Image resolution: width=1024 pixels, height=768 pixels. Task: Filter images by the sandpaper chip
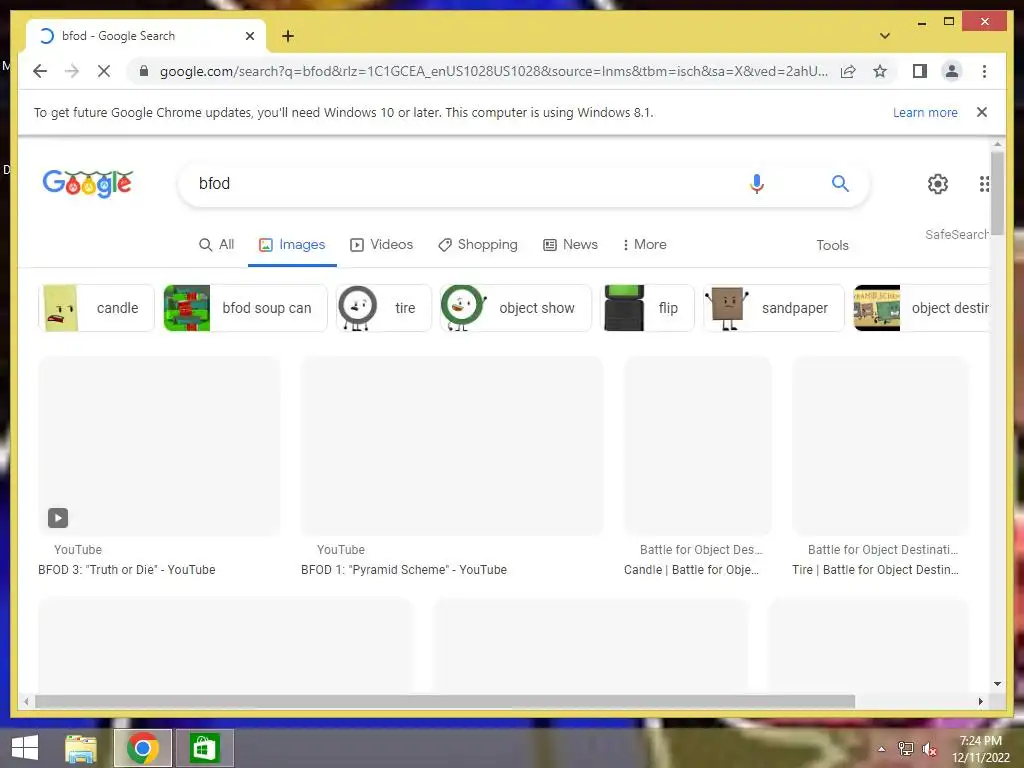click(x=774, y=308)
